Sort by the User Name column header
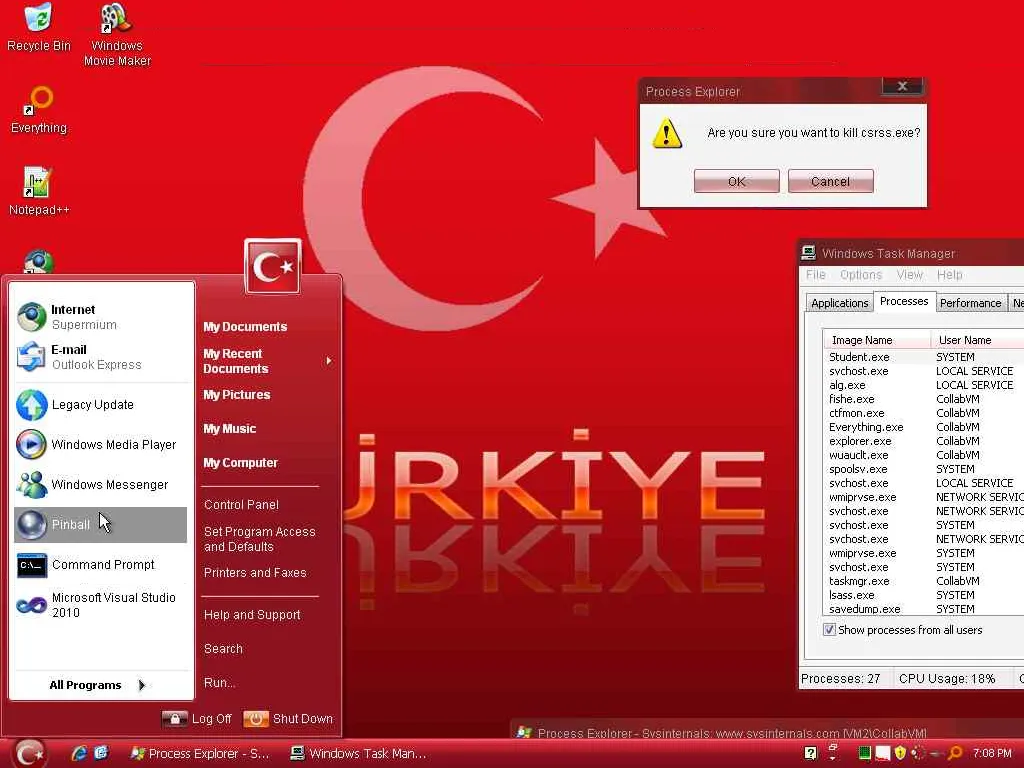The width and height of the screenshot is (1024, 768). (x=977, y=340)
